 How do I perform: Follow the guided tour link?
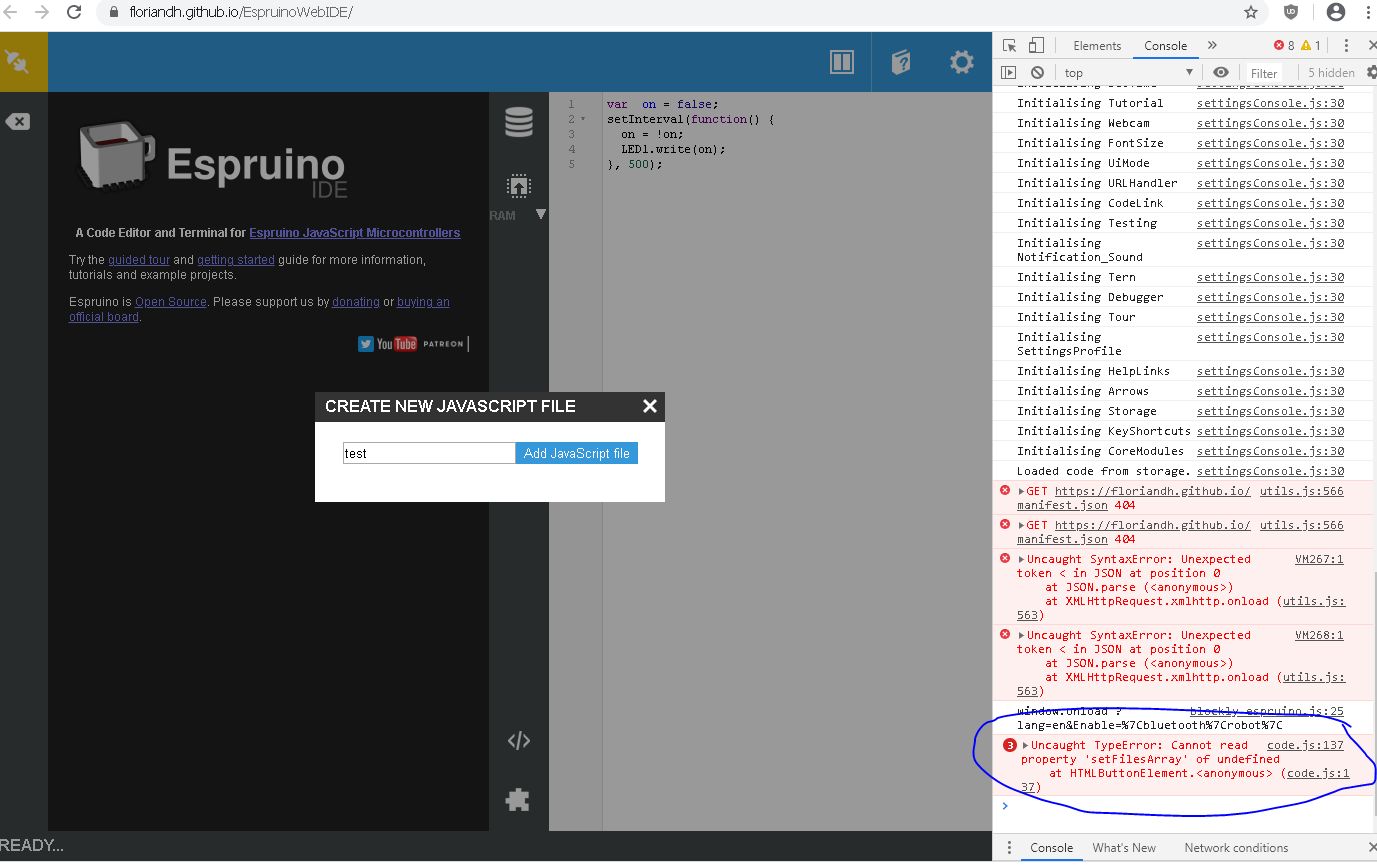click(139, 260)
